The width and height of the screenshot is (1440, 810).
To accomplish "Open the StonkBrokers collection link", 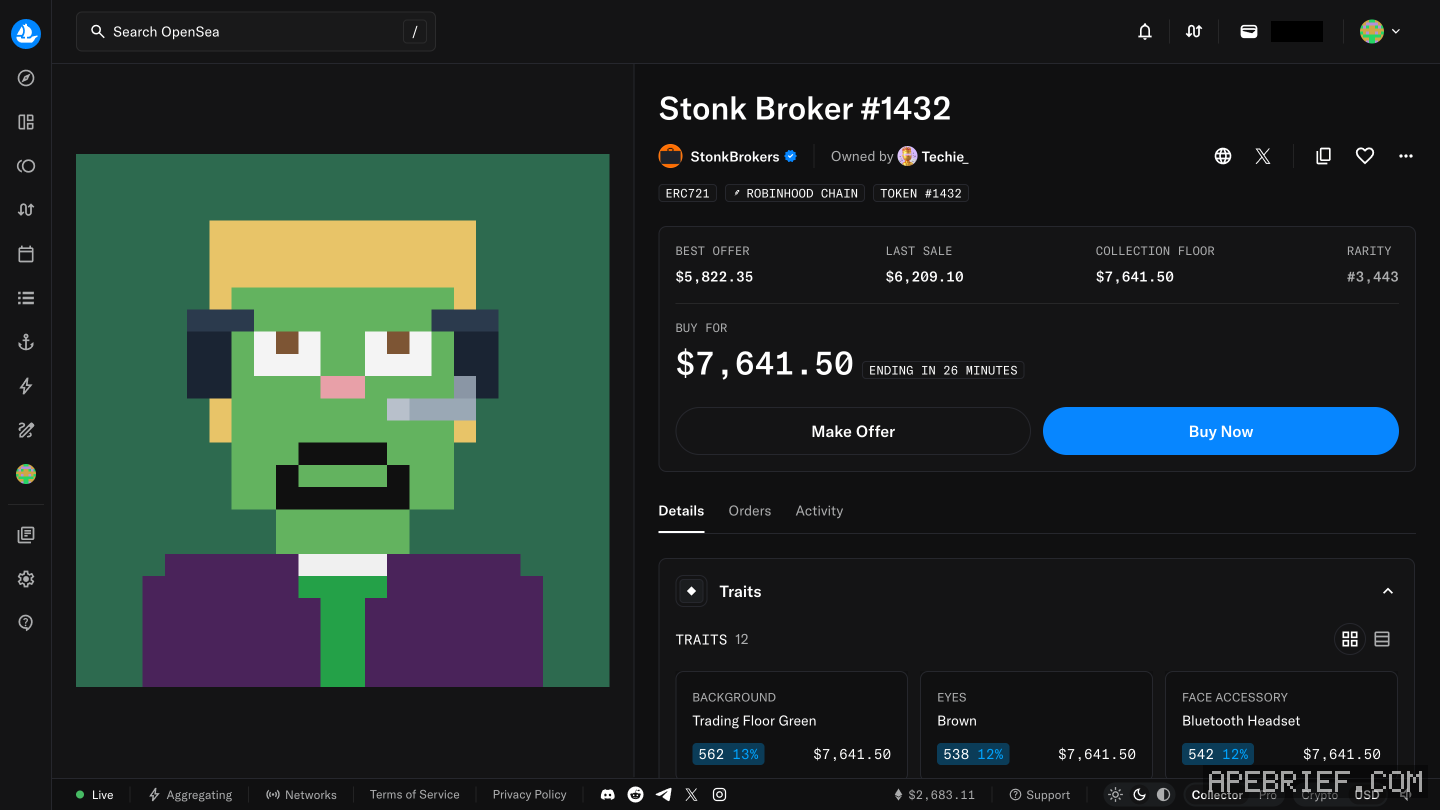I will click(x=728, y=156).
